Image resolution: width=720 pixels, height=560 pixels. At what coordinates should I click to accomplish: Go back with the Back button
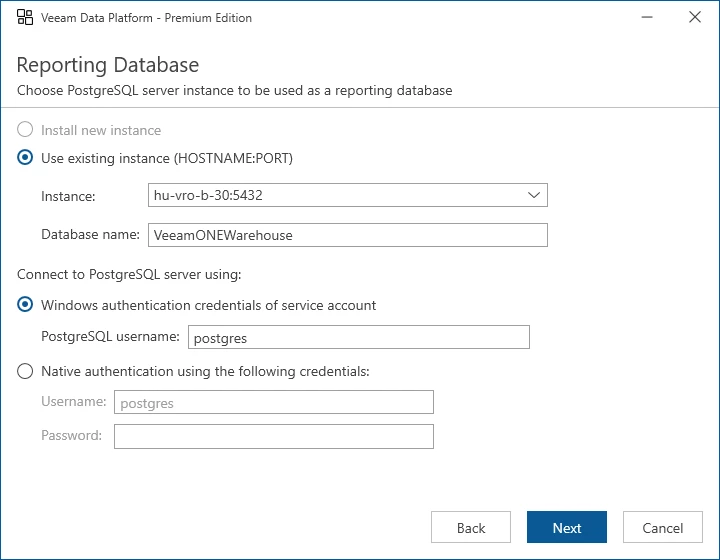tap(471, 528)
